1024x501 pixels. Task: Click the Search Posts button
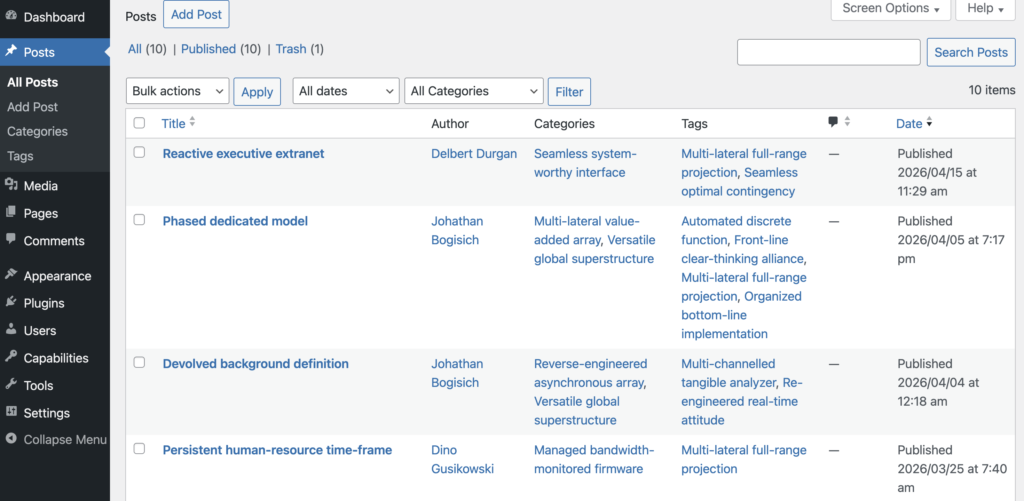pos(971,52)
